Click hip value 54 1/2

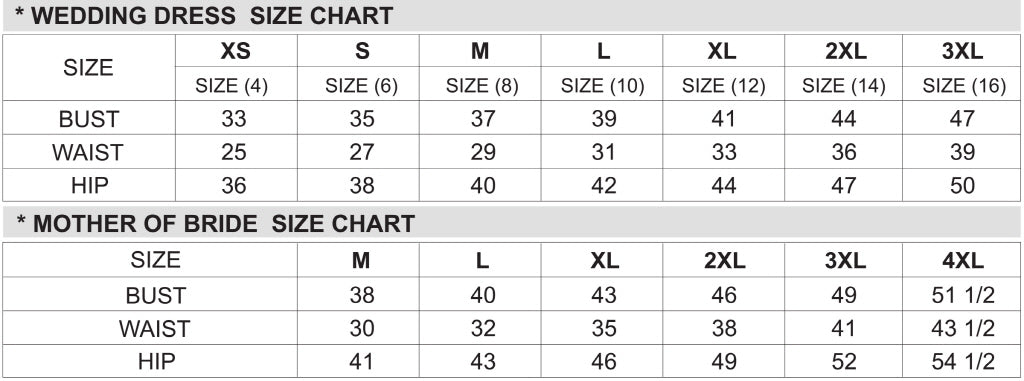[x=963, y=361]
